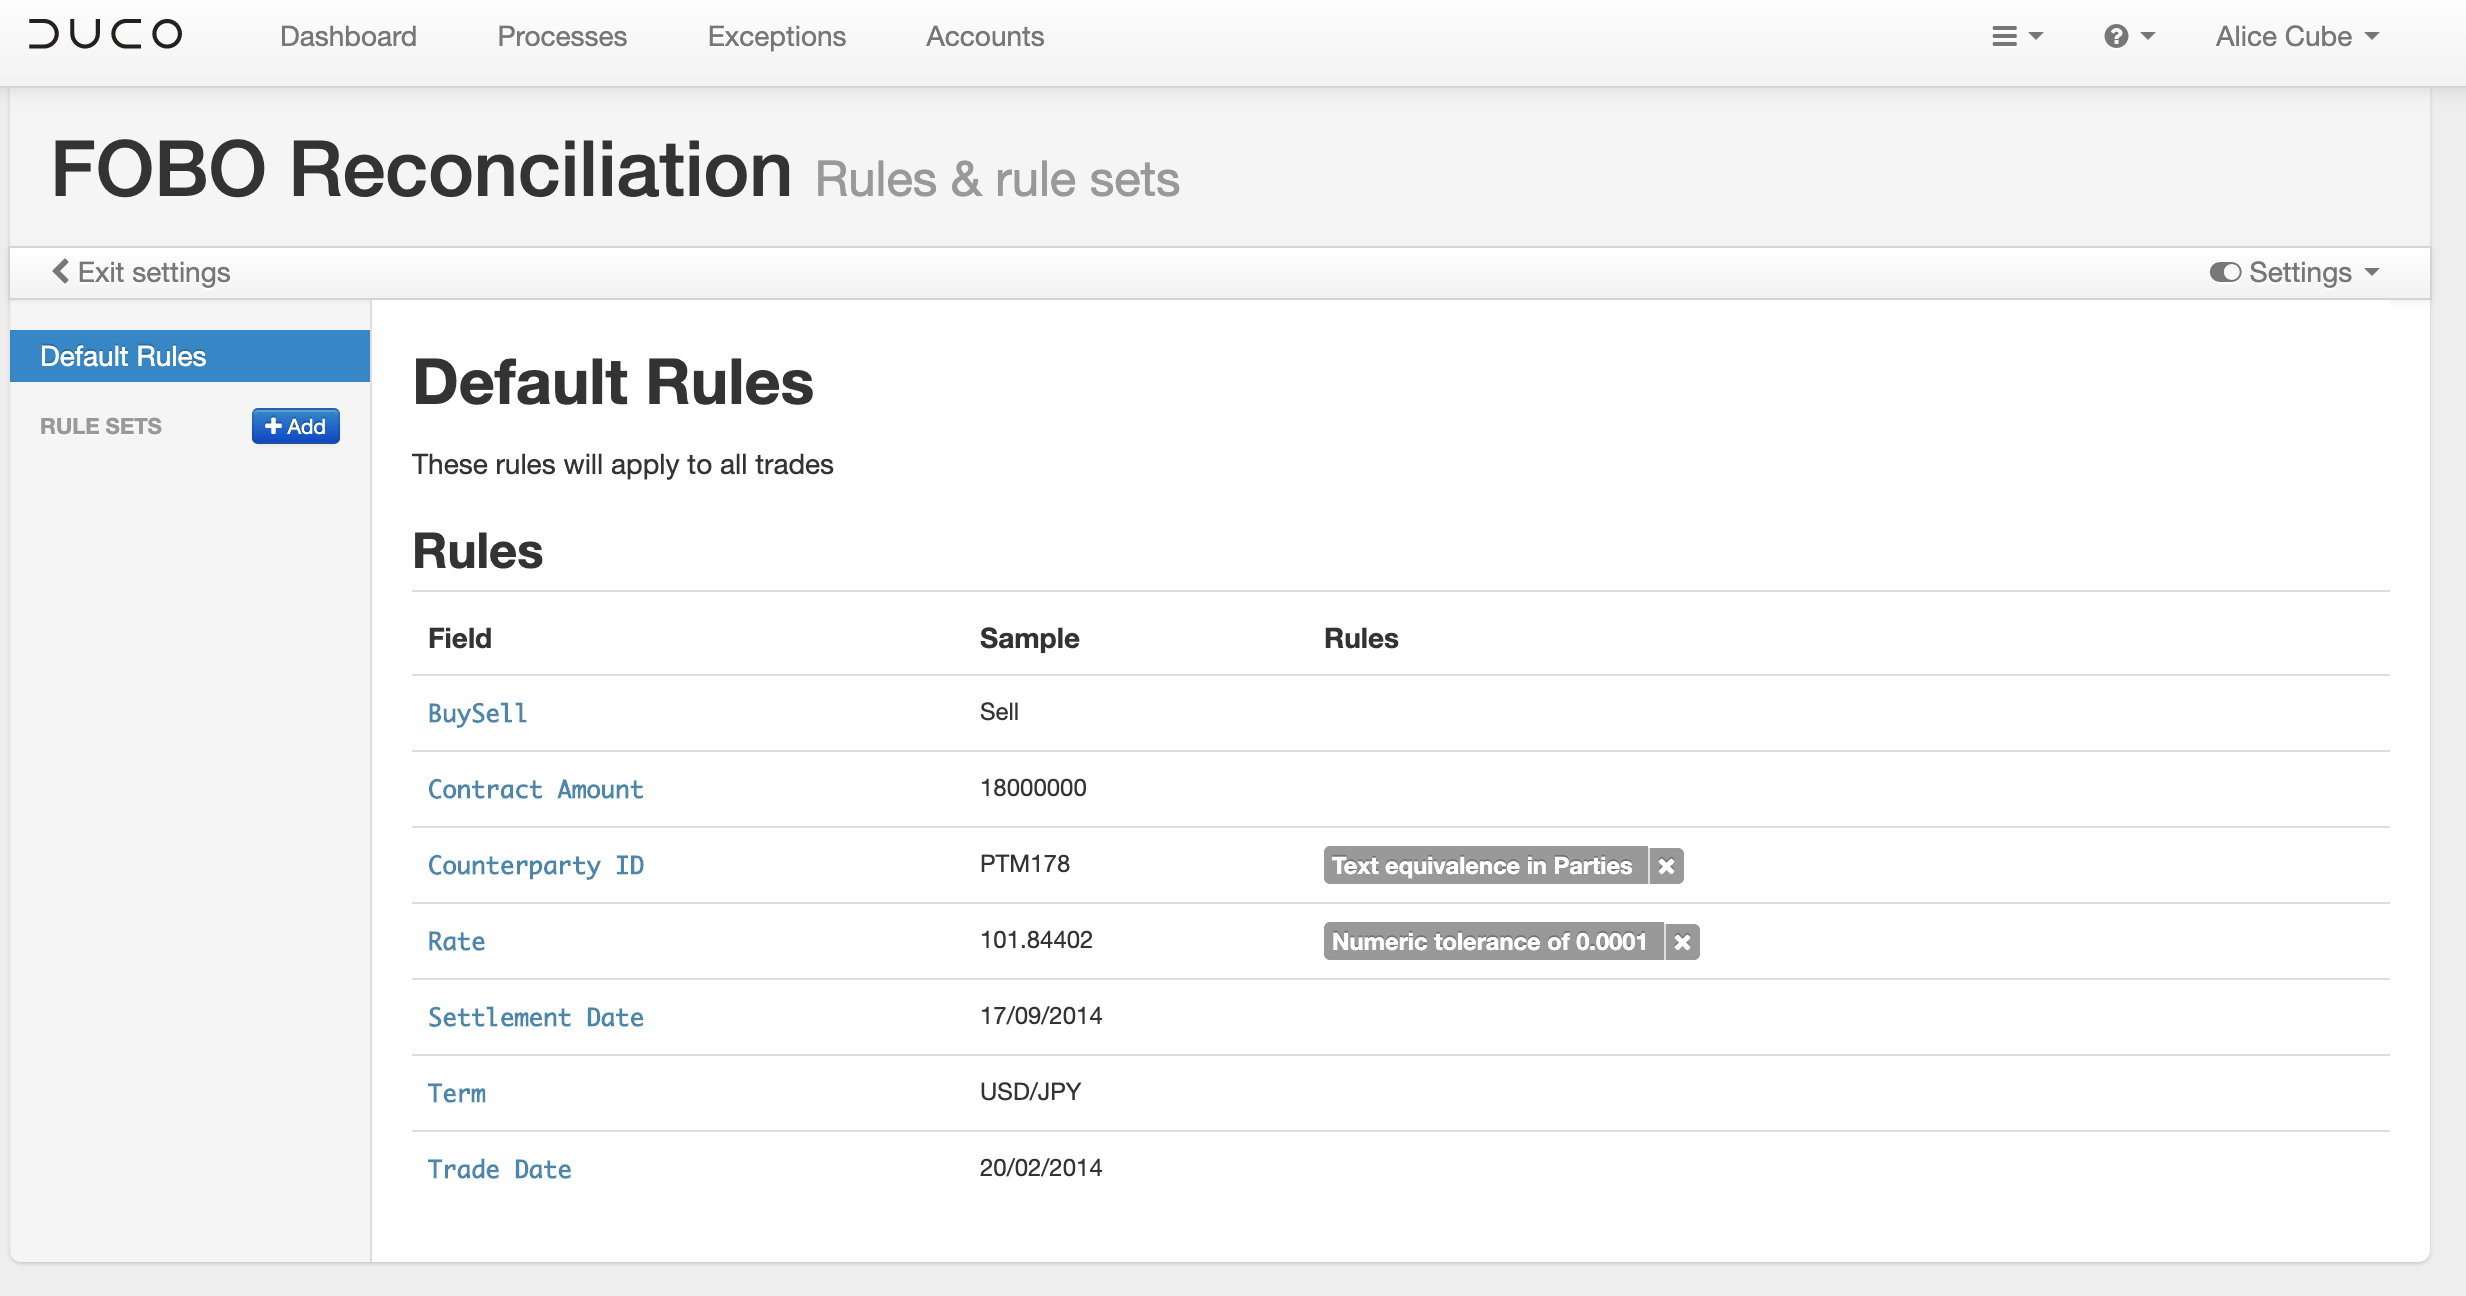Click the Text equivalence in Parties tag
2466x1296 pixels.
(1485, 866)
